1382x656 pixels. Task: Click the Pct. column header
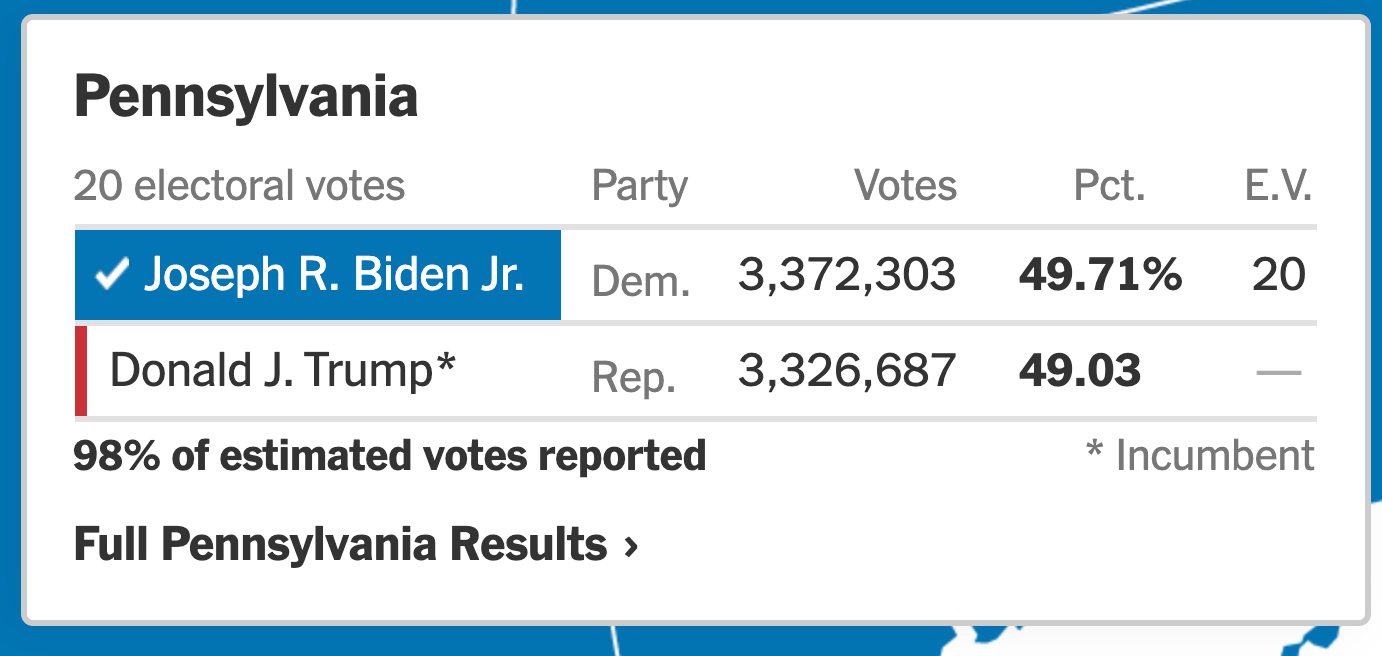coord(1109,186)
